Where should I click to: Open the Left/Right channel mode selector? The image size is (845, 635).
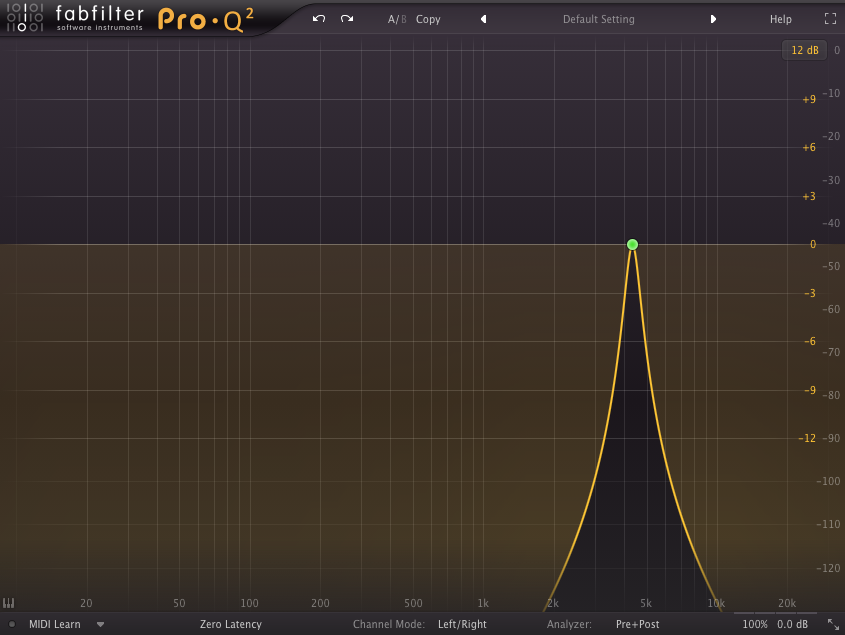point(462,624)
